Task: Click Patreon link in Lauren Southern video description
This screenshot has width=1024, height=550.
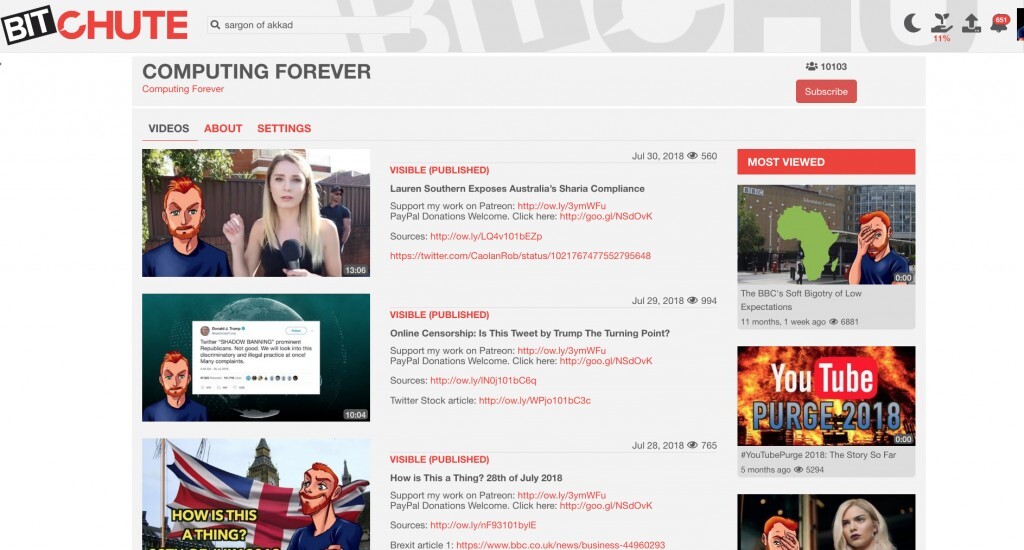Action: [x=562, y=206]
